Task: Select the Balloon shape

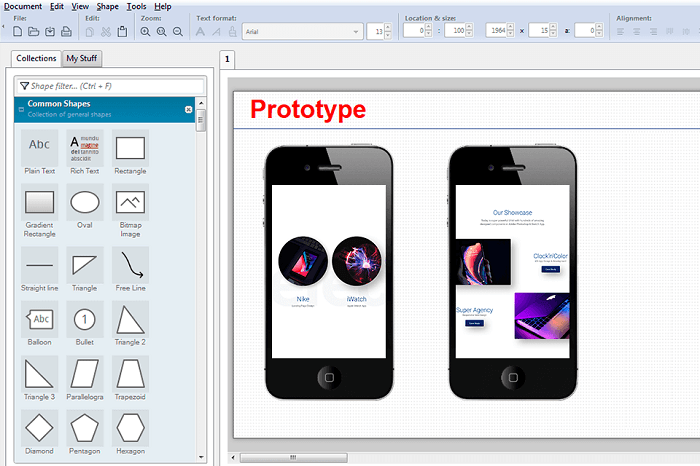Action: (40, 324)
